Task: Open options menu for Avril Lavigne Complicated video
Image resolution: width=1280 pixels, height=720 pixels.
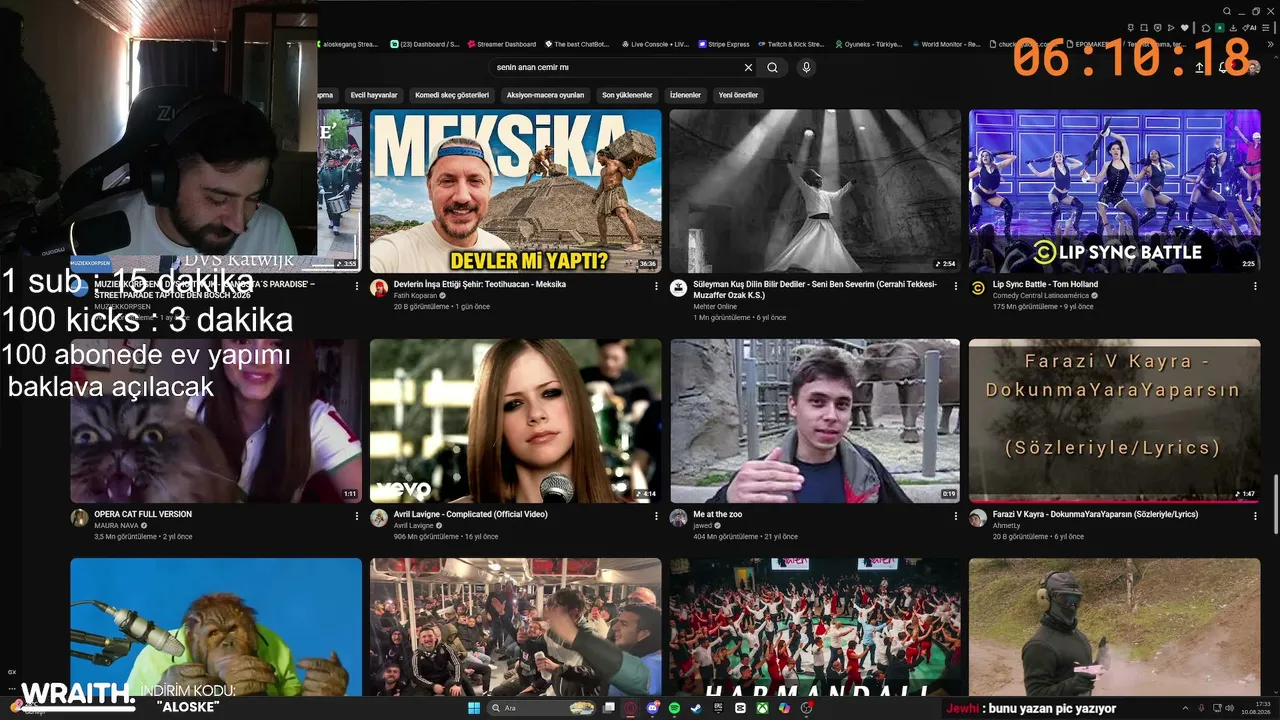Action: coord(656,516)
